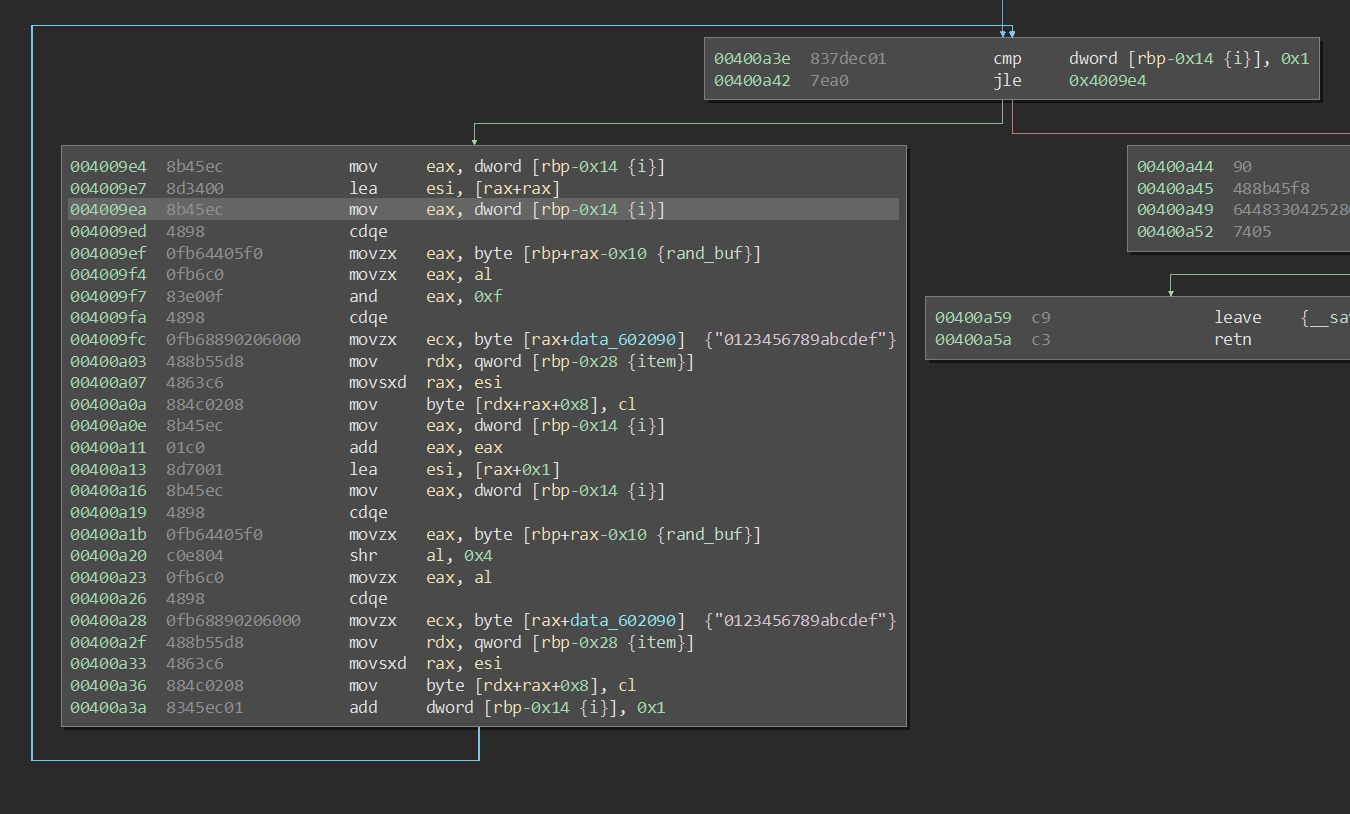The width and height of the screenshot is (1350, 814).
Task: Select address 00400a52 in the small block
Action: click(1175, 231)
